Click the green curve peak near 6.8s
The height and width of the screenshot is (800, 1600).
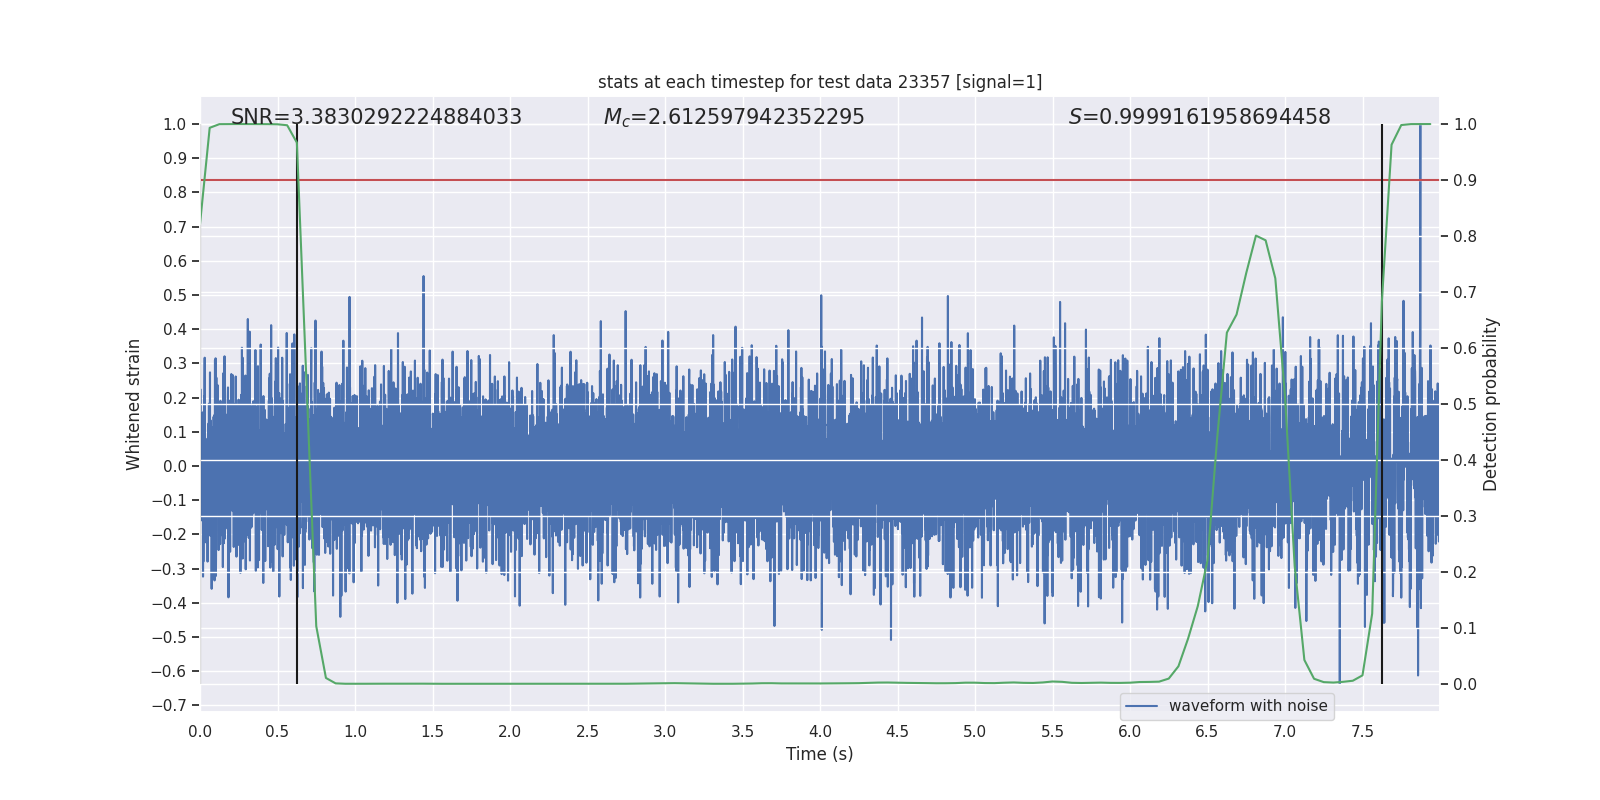(1257, 236)
